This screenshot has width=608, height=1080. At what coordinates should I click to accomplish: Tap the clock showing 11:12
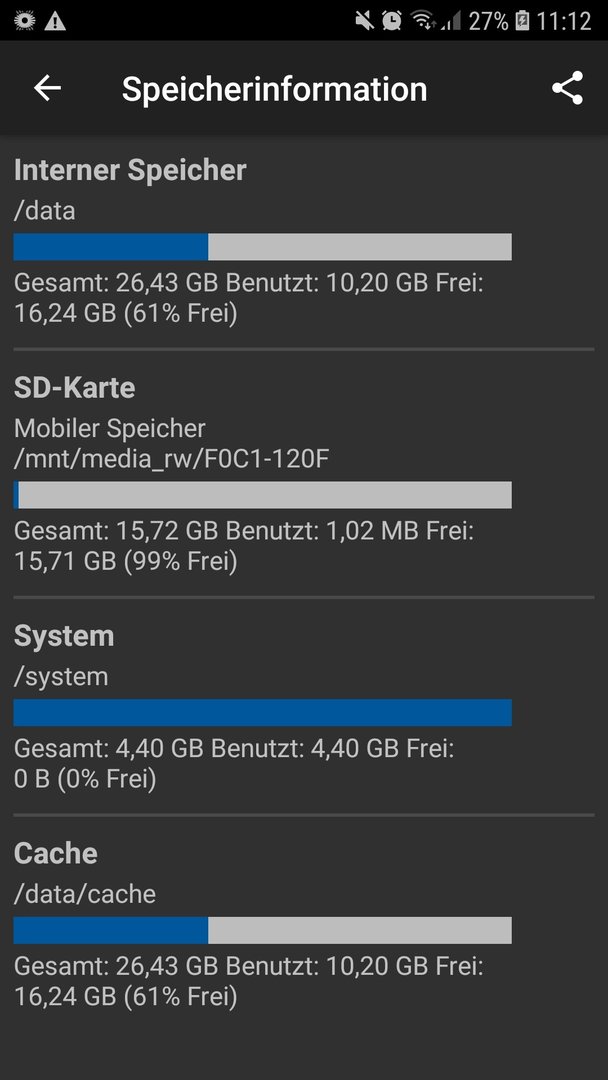(x=564, y=21)
